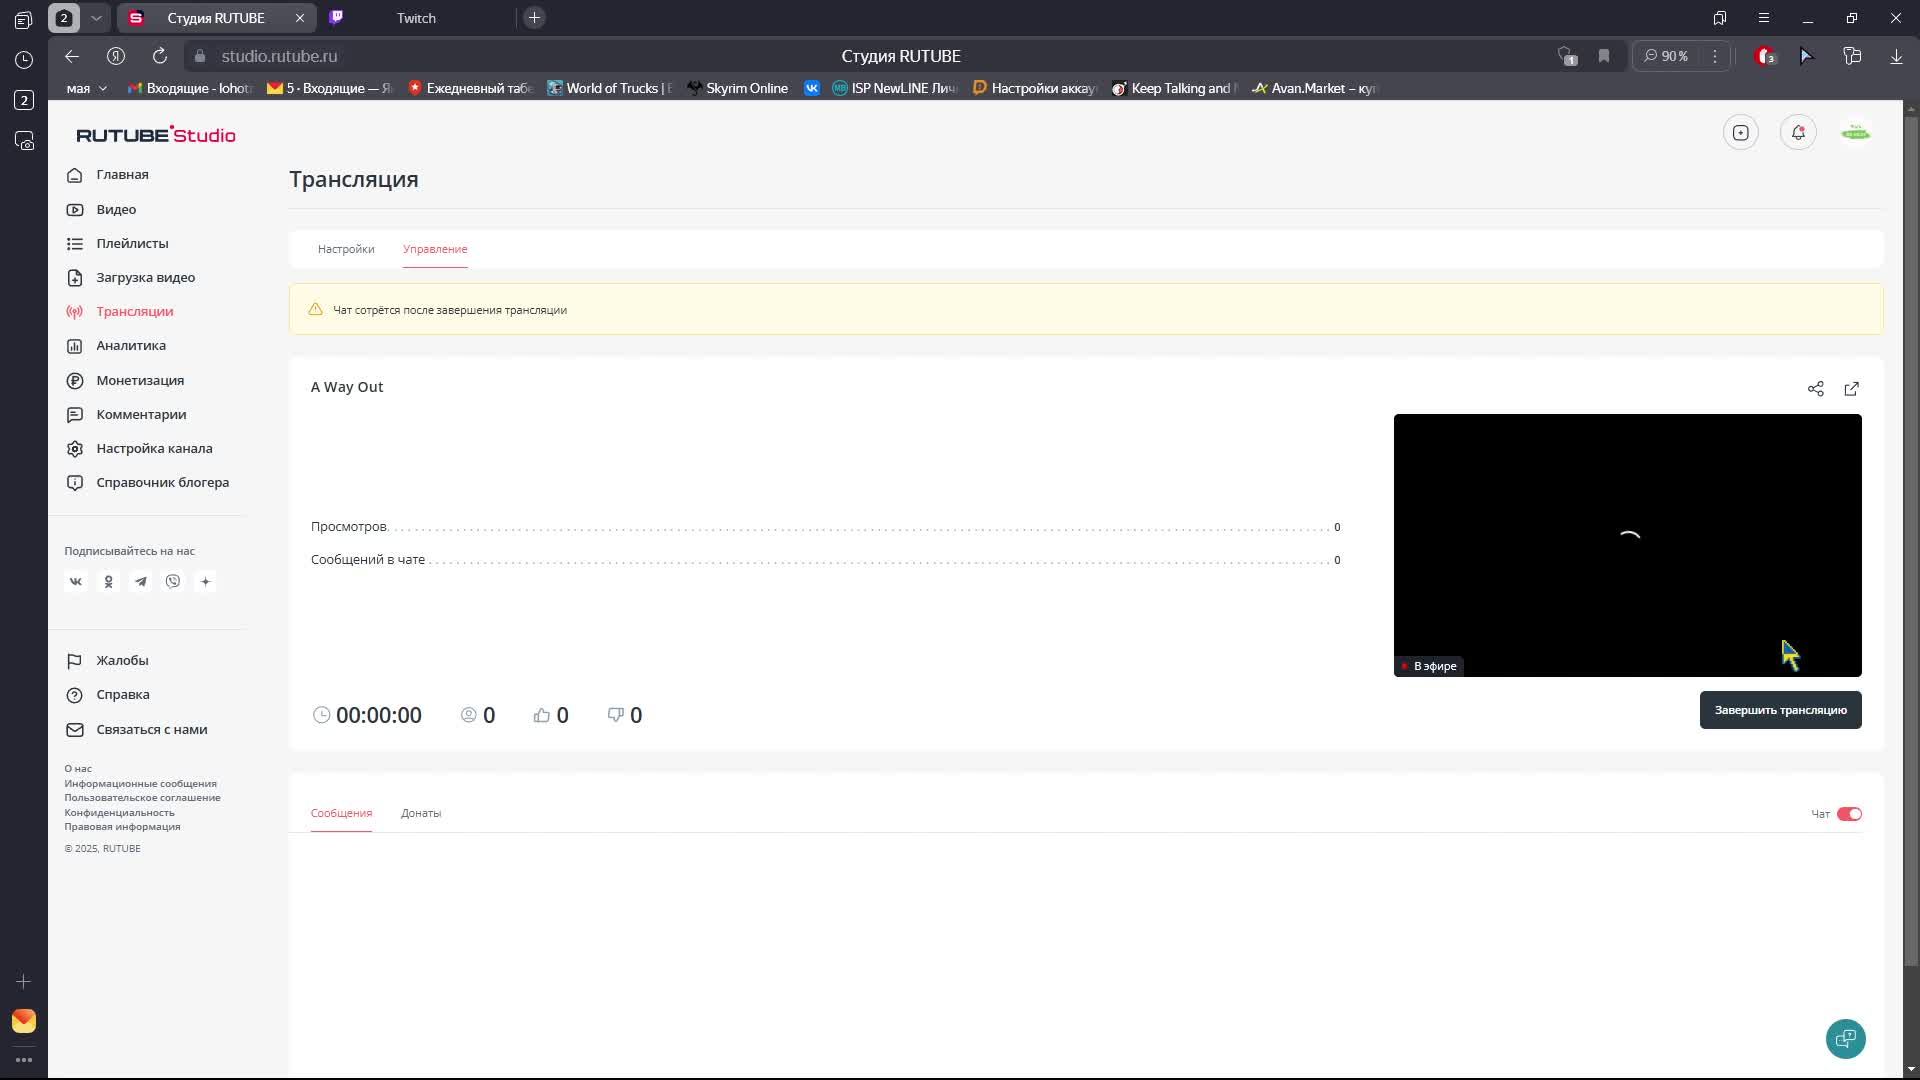
Task: Click the Odnoklassniki social icon
Action: tap(108, 582)
